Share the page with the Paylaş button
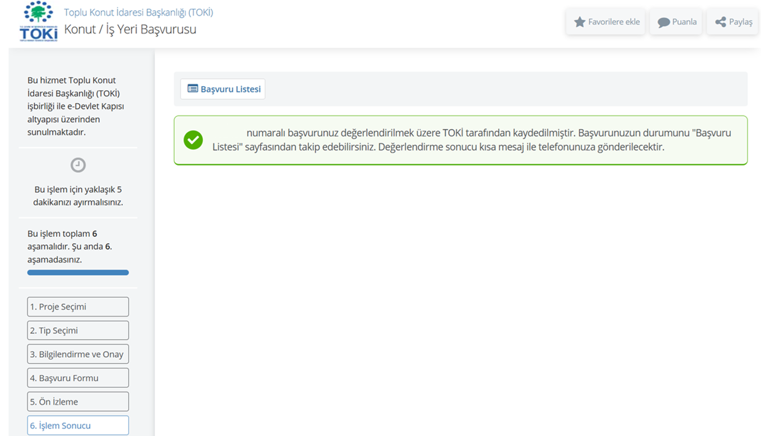The image size is (770, 436). point(733,22)
